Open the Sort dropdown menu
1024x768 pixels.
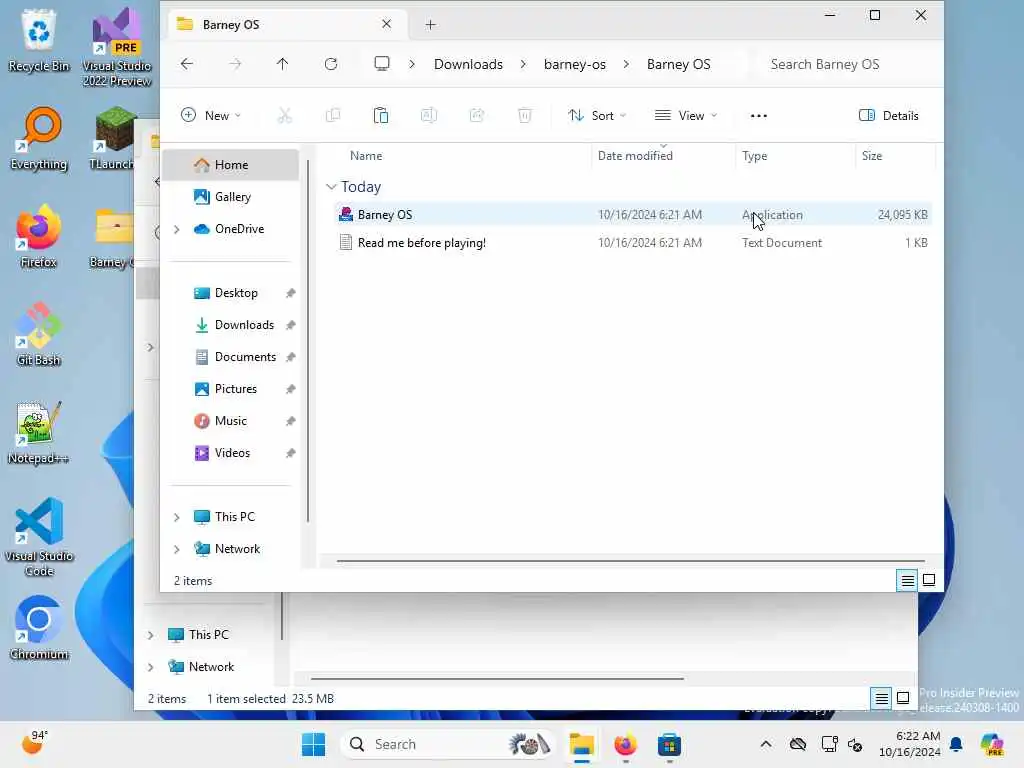pyautogui.click(x=597, y=116)
